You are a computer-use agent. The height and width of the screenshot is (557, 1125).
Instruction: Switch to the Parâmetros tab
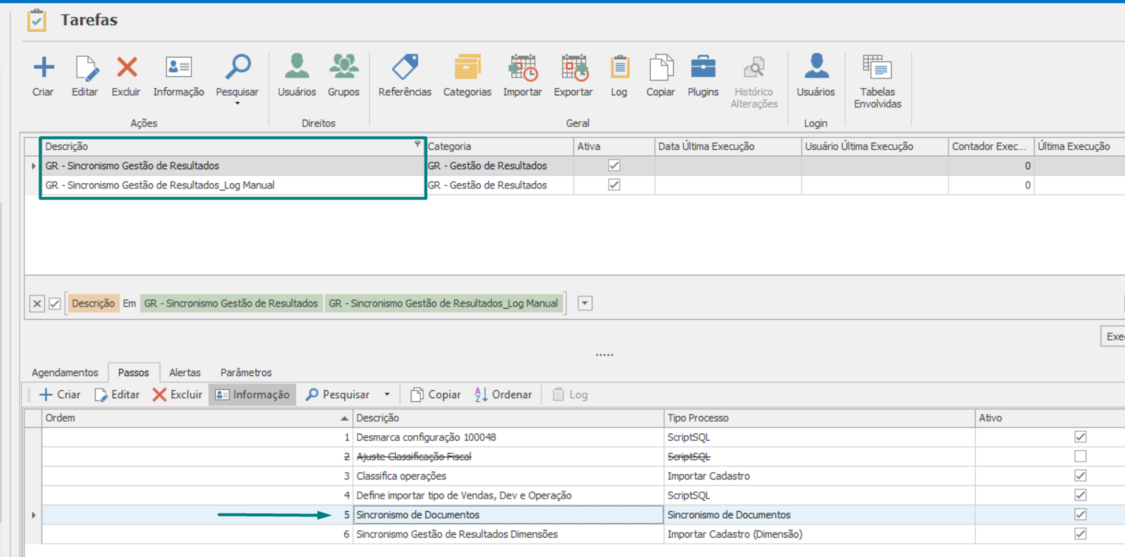246,372
